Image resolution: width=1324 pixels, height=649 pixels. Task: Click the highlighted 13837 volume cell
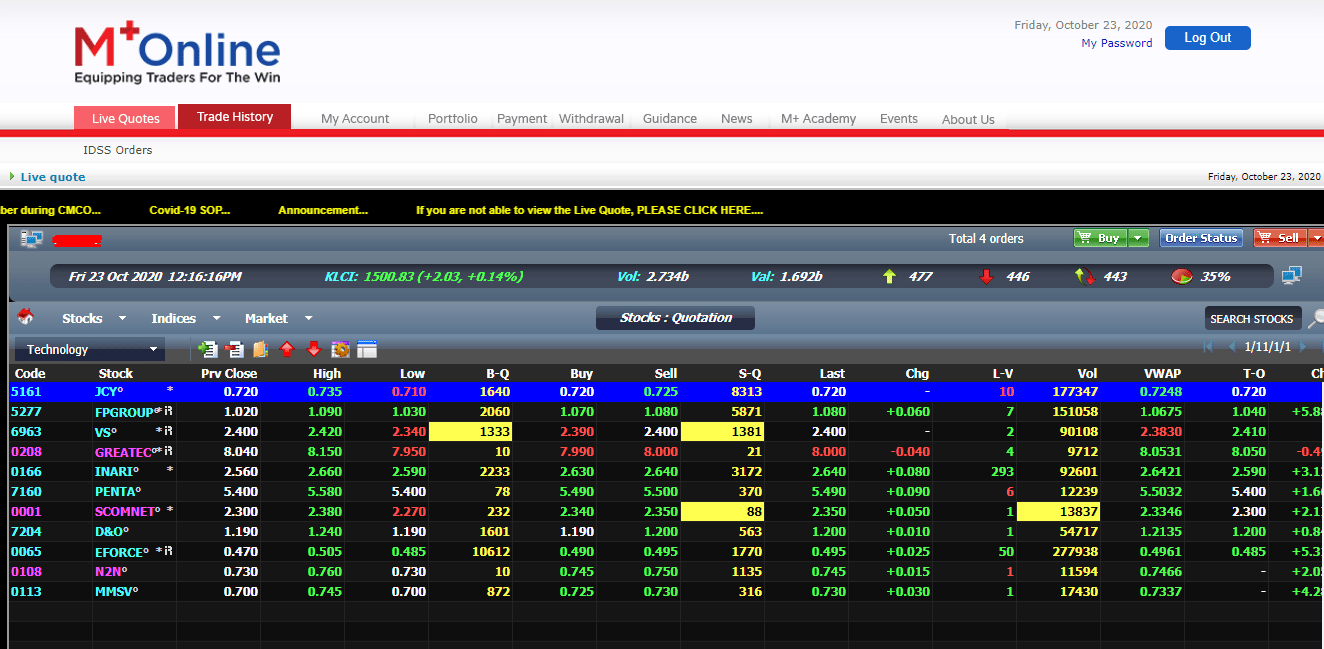(x=1058, y=512)
